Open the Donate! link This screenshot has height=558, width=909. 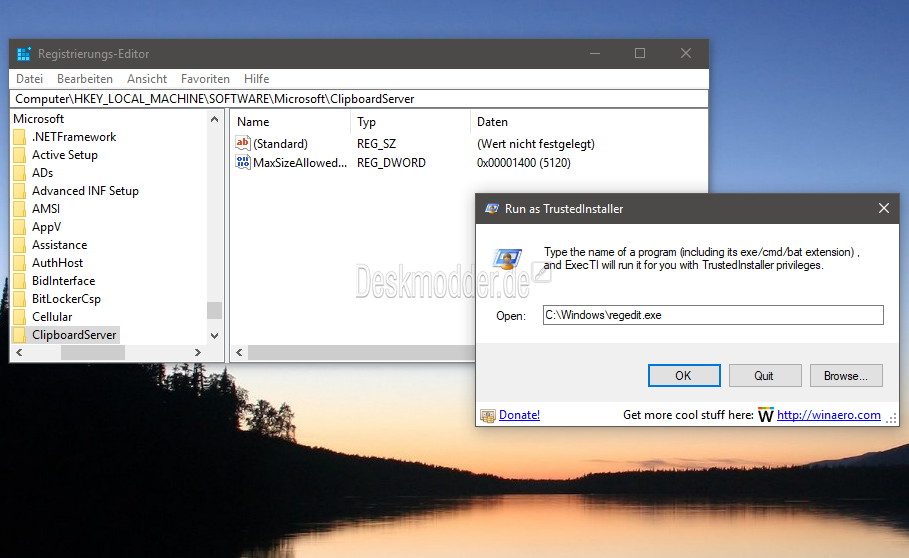coord(519,415)
